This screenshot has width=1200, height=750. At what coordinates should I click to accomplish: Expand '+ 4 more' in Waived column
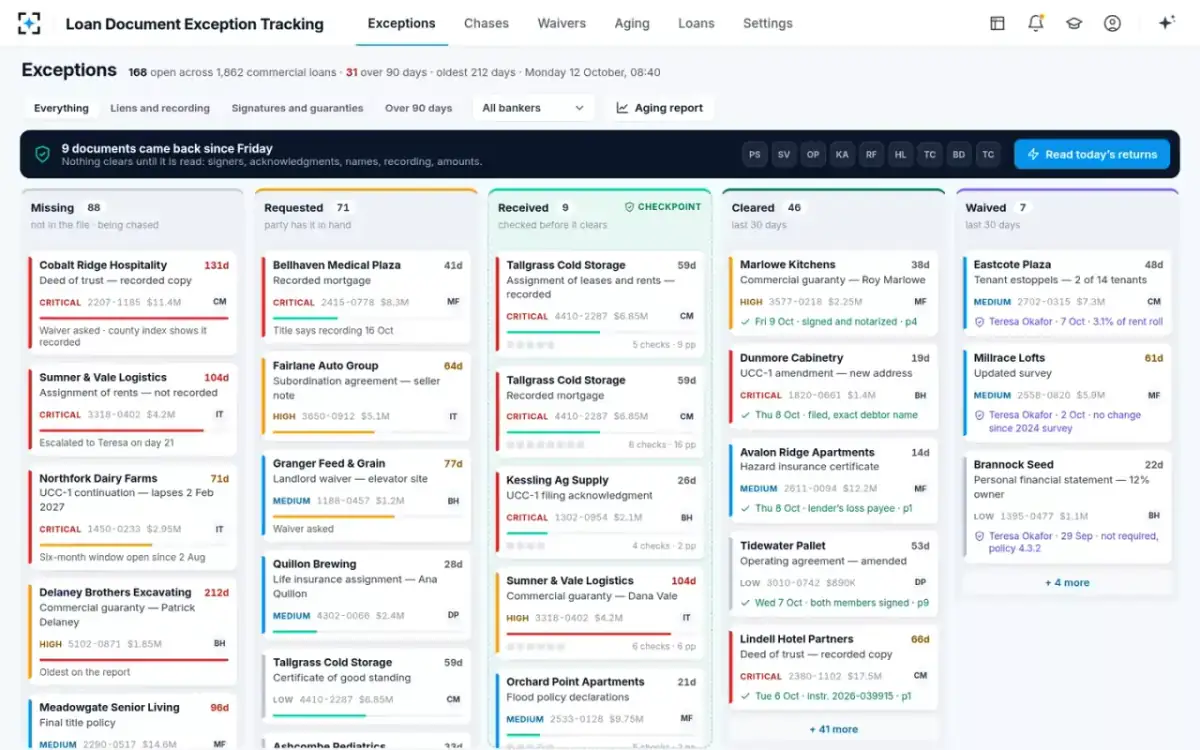1067,582
